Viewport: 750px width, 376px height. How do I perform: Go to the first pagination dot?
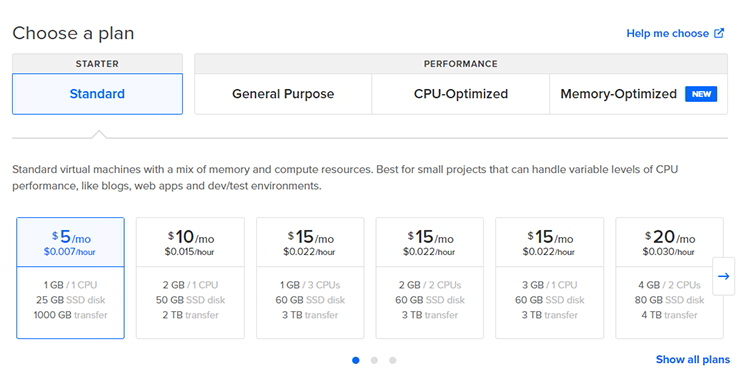[x=356, y=360]
